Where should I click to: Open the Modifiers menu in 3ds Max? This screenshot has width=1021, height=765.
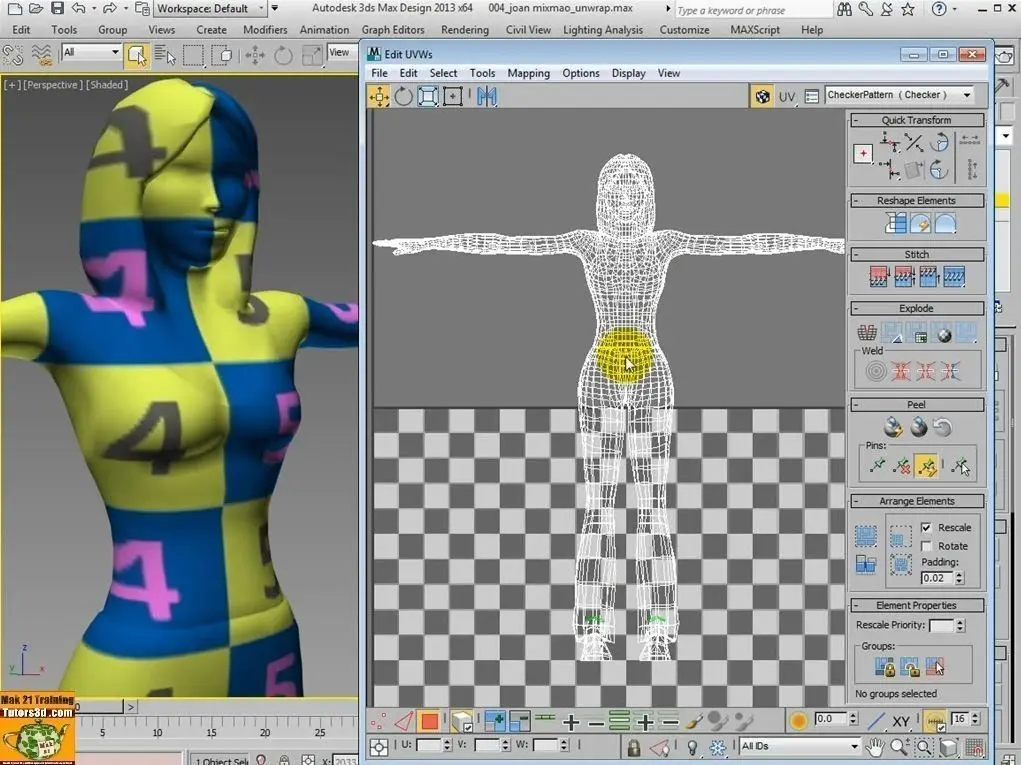[x=265, y=30]
